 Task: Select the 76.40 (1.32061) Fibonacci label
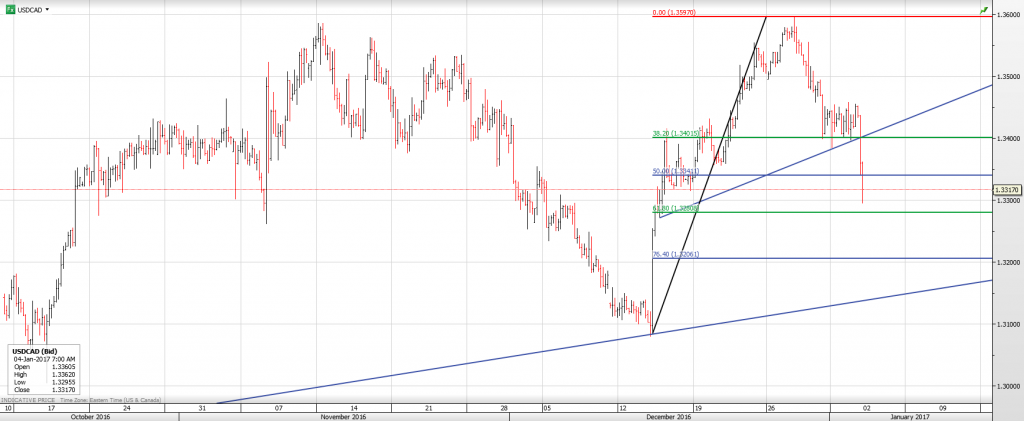coord(676,255)
